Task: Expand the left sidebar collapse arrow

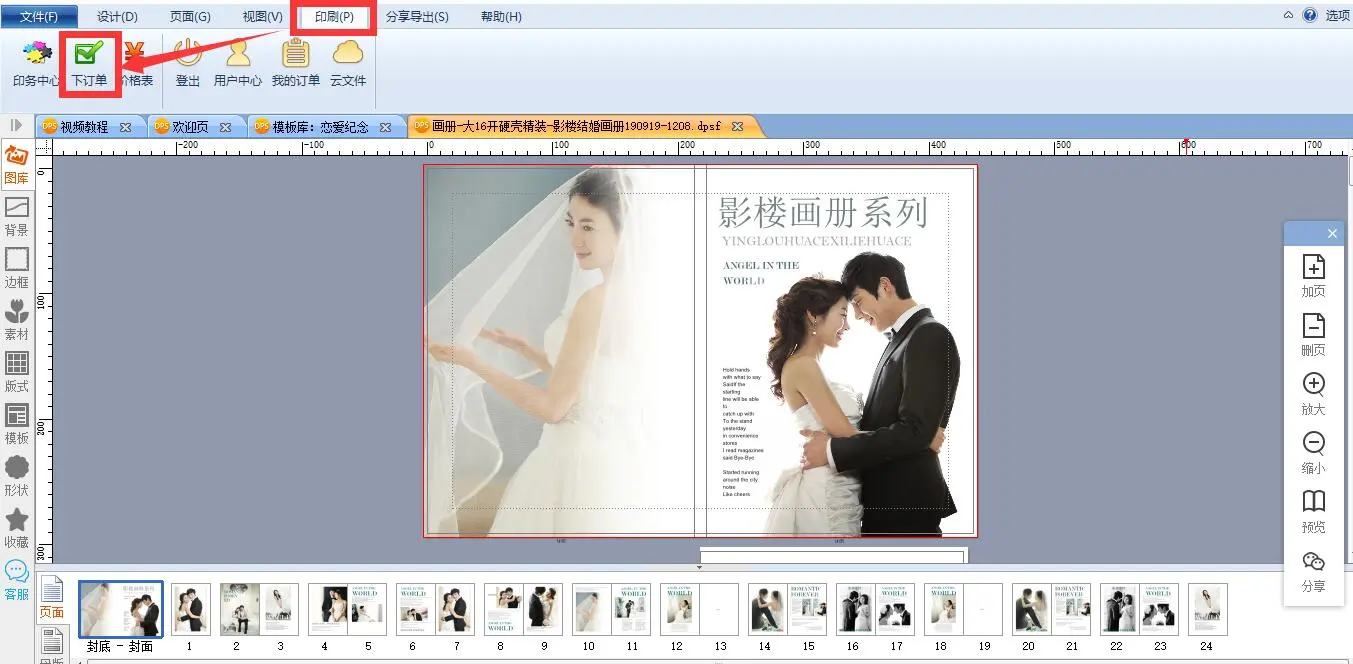Action: coord(17,125)
